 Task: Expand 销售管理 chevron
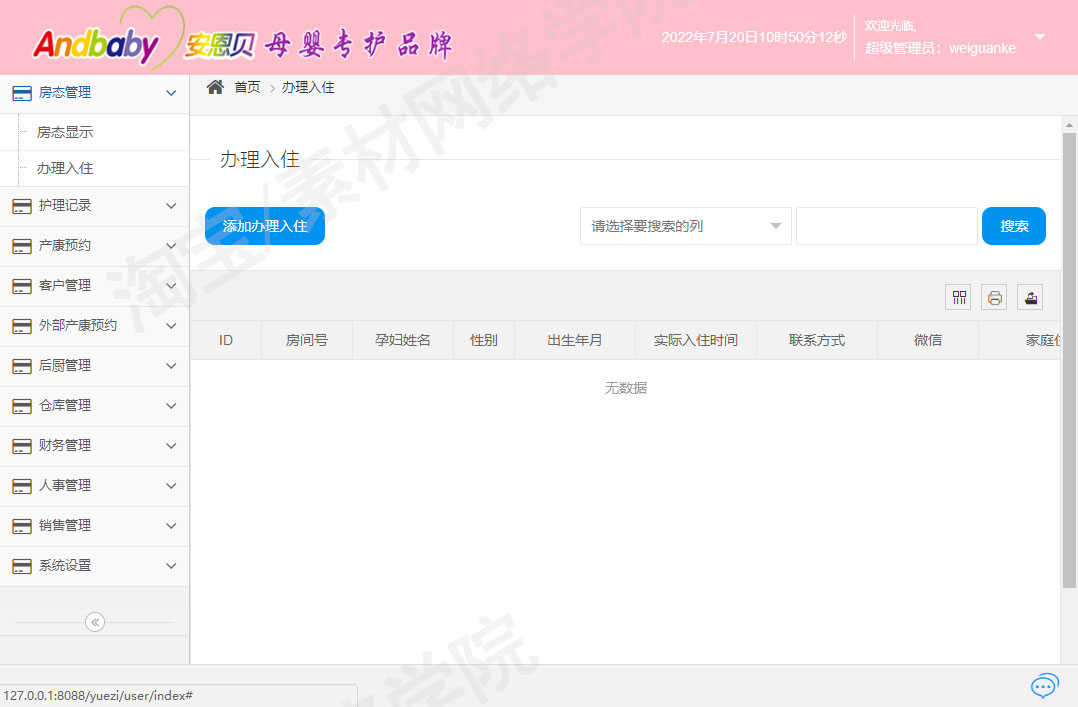click(171, 525)
